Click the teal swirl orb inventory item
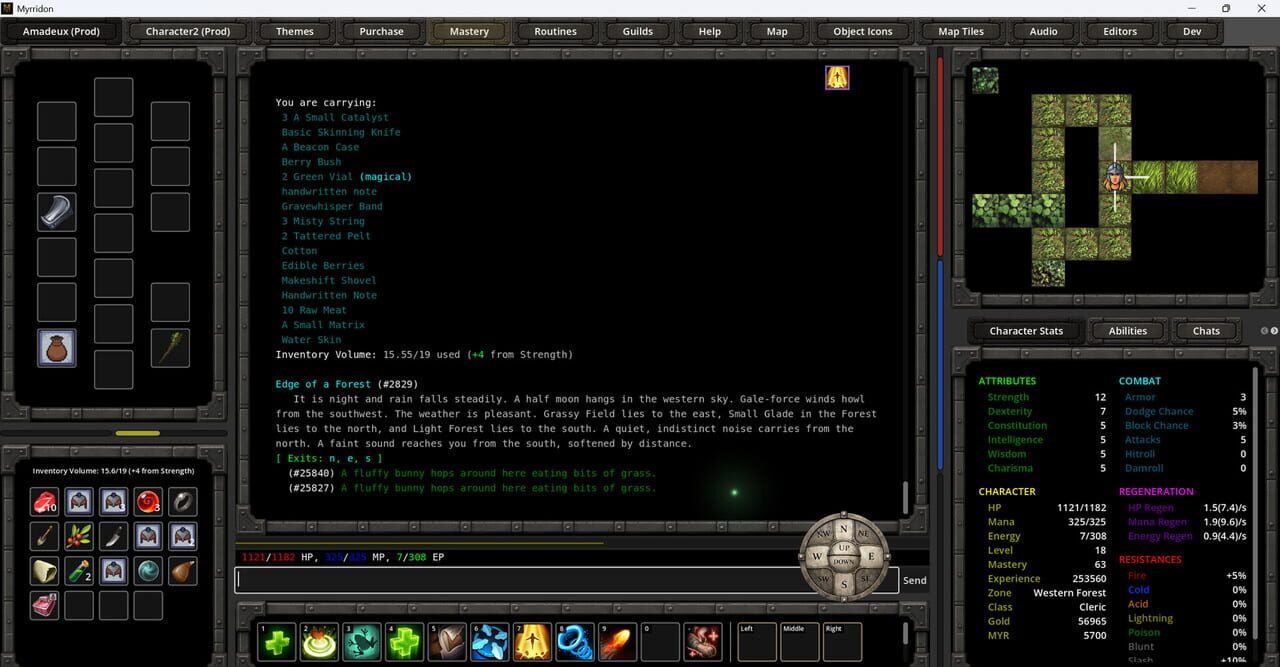This screenshot has width=1280, height=667. coord(148,571)
